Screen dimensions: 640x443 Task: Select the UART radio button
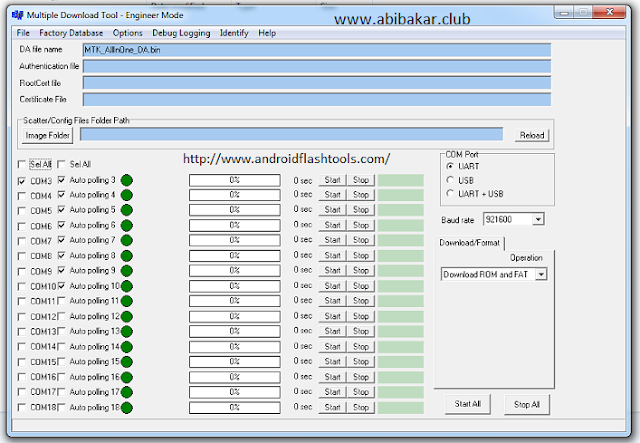pyautogui.click(x=450, y=166)
